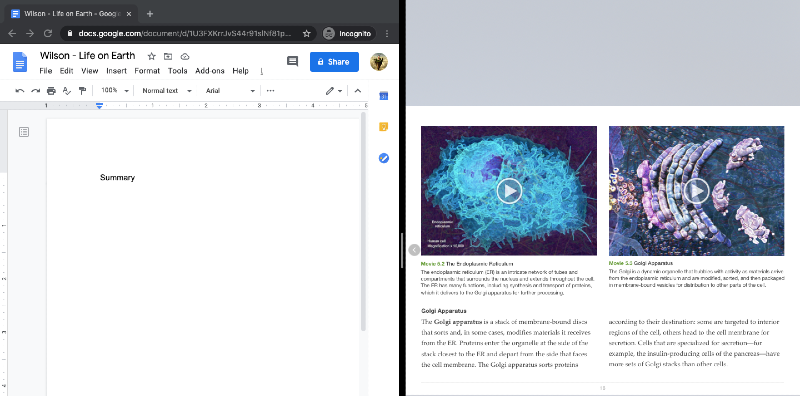The image size is (800, 396).
Task: Show more toolbar options
Action: click(x=270, y=90)
